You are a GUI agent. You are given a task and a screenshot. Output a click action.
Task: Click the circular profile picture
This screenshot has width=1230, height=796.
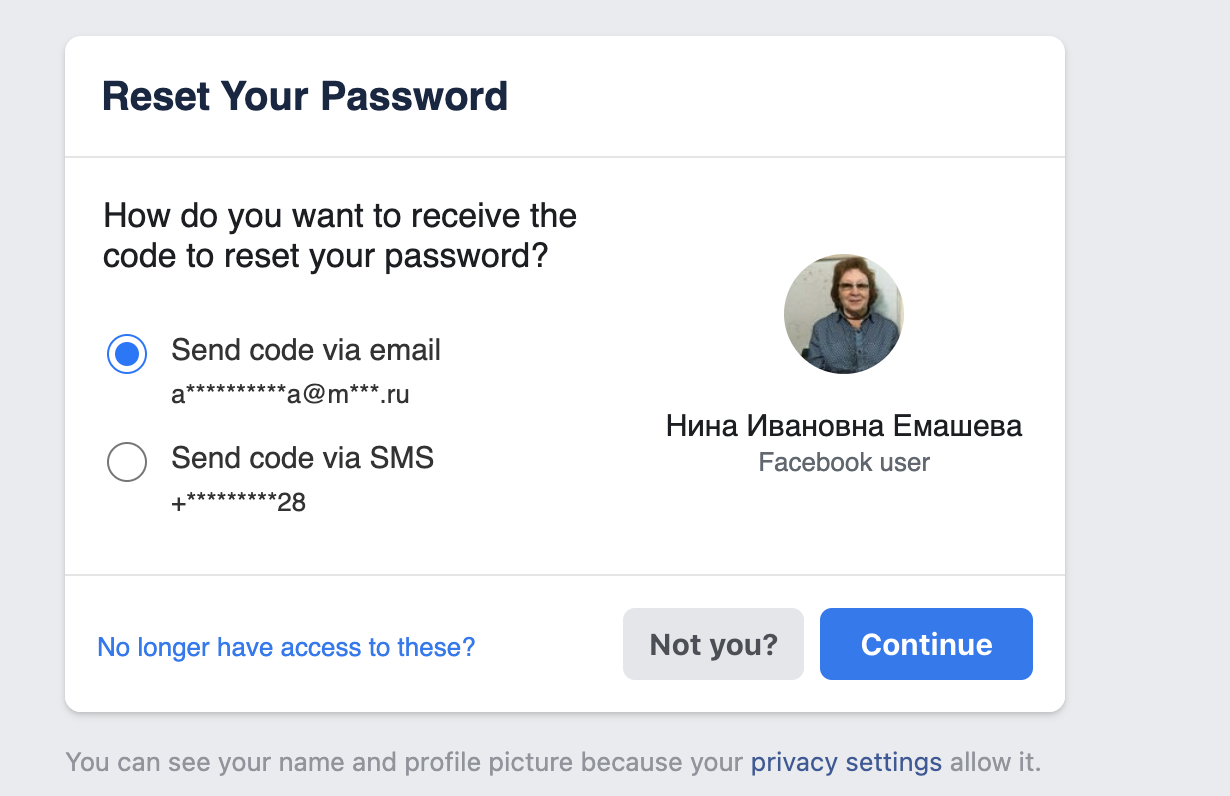(843, 314)
